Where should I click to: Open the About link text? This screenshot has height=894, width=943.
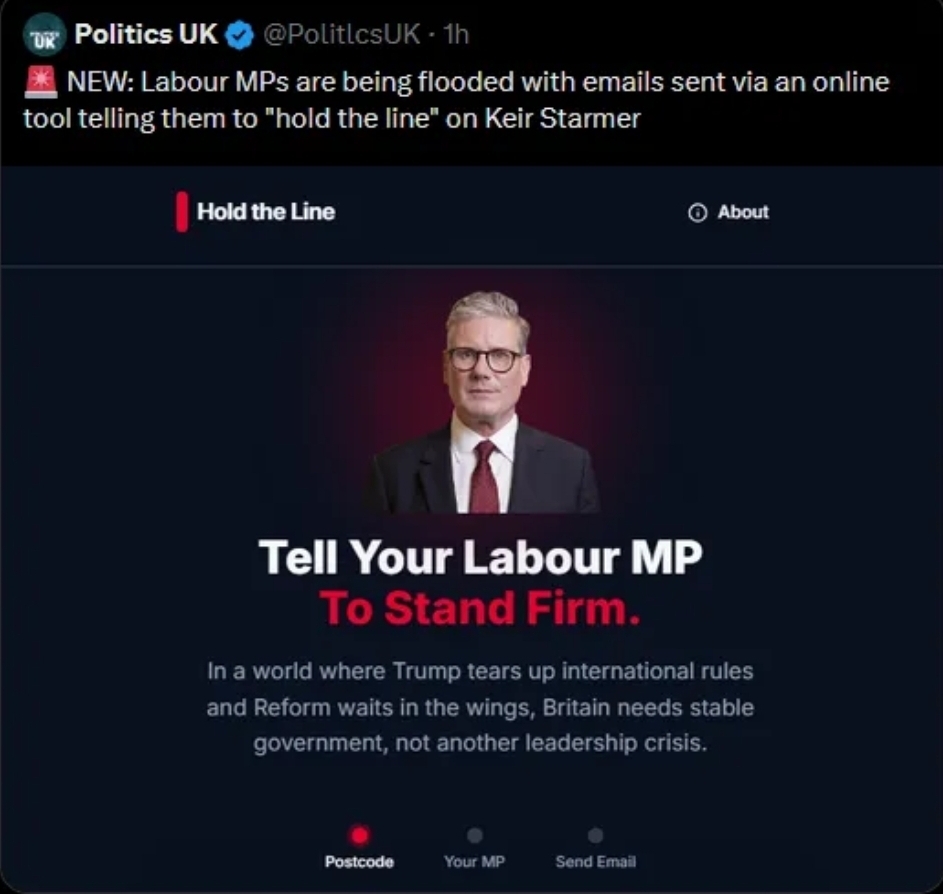point(743,212)
